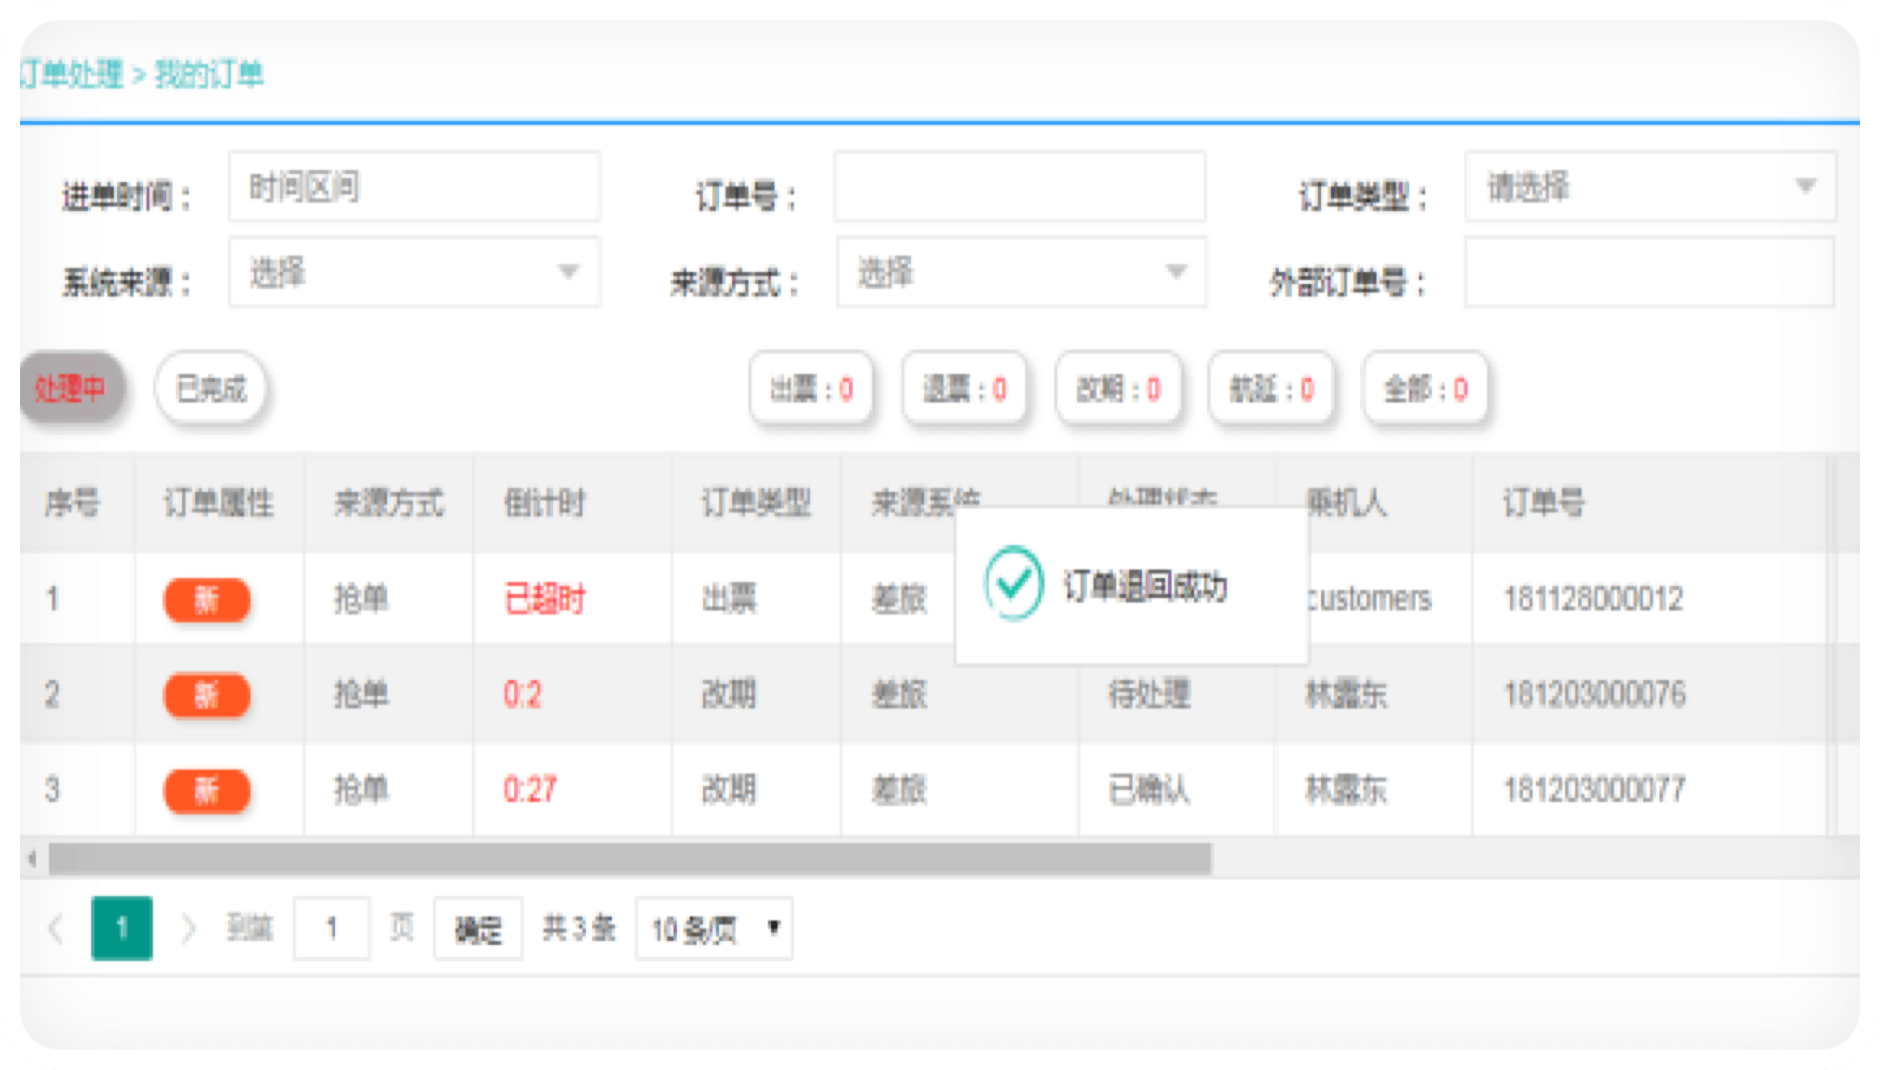Filter by 出票 count button

coord(811,389)
